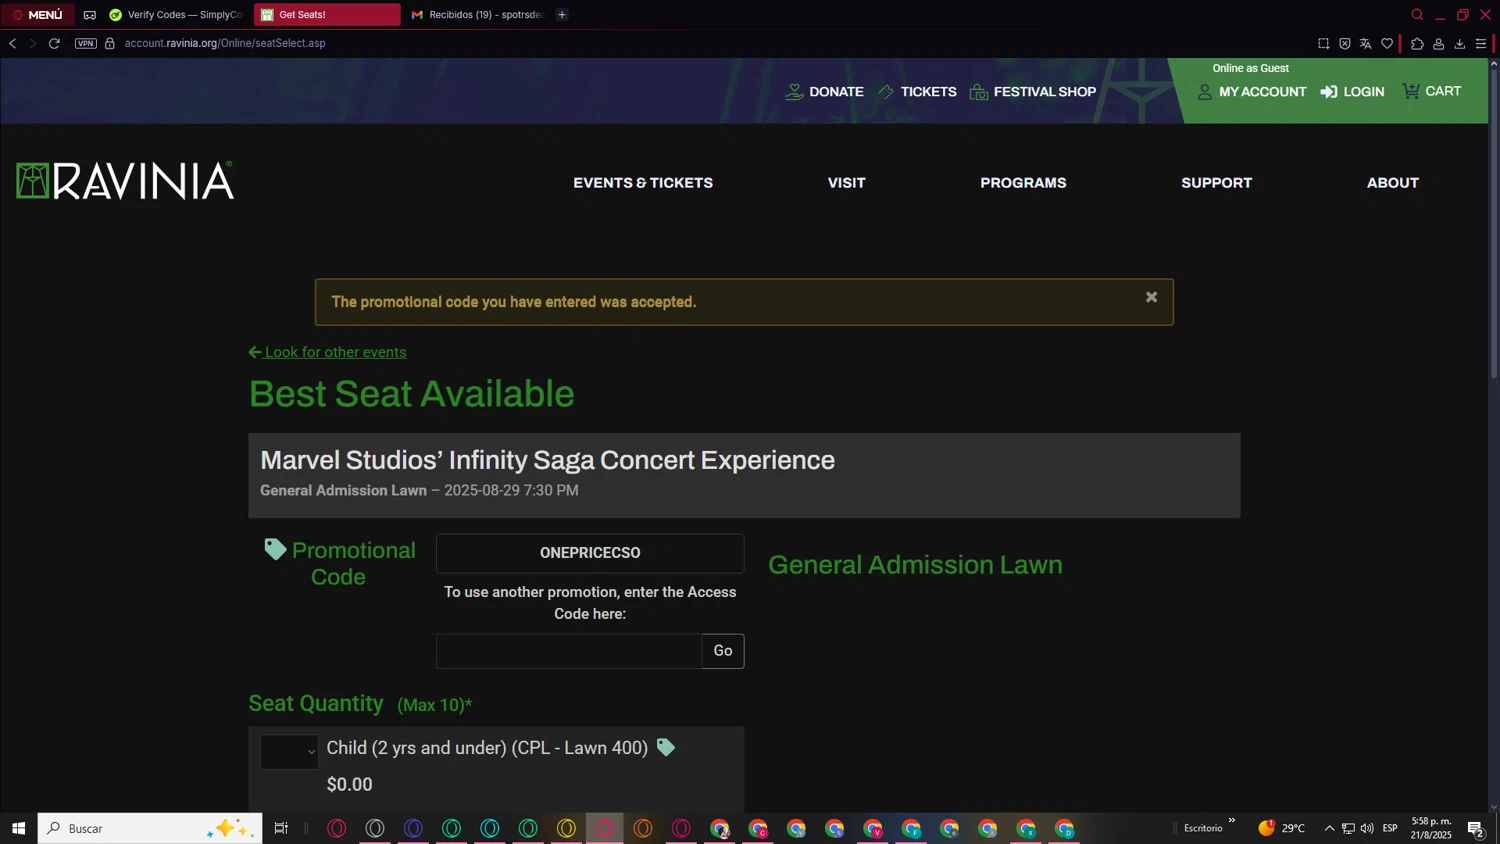This screenshot has height=844, width=1500.
Task: Click the page vertical scrollbar thumb
Action: [x=1494, y=222]
